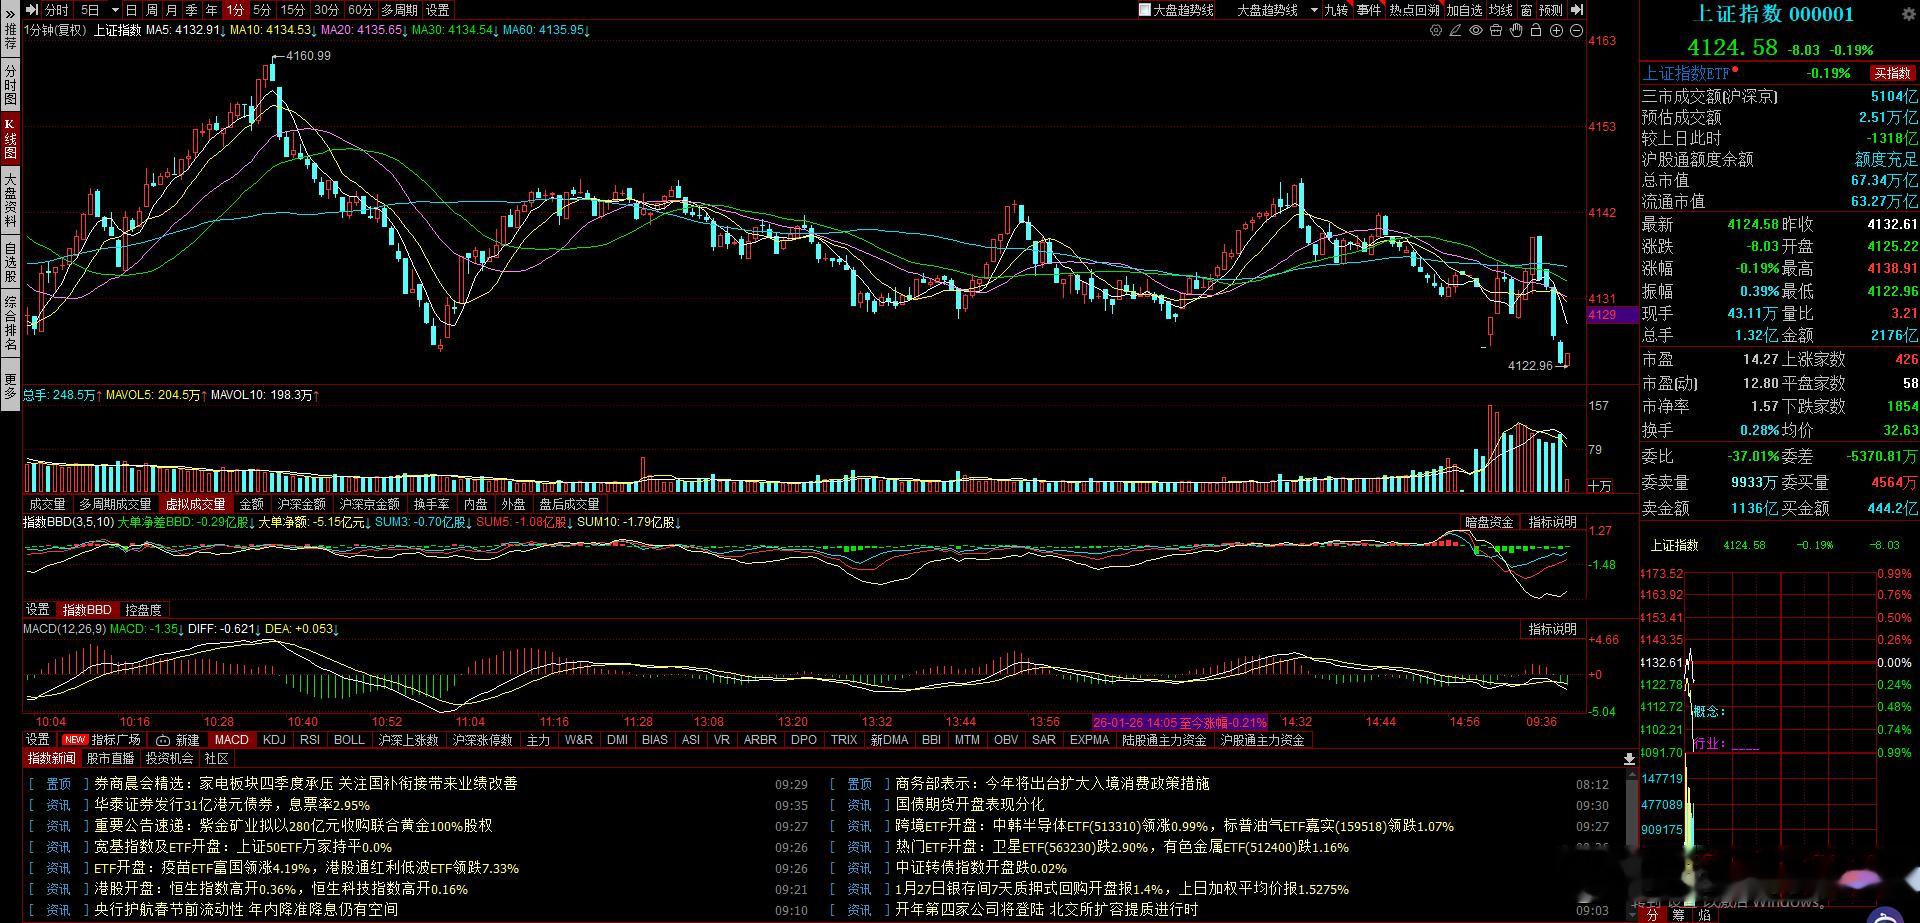
Task: Open the toolbox icon in chart toolbar
Action: click(x=1496, y=31)
